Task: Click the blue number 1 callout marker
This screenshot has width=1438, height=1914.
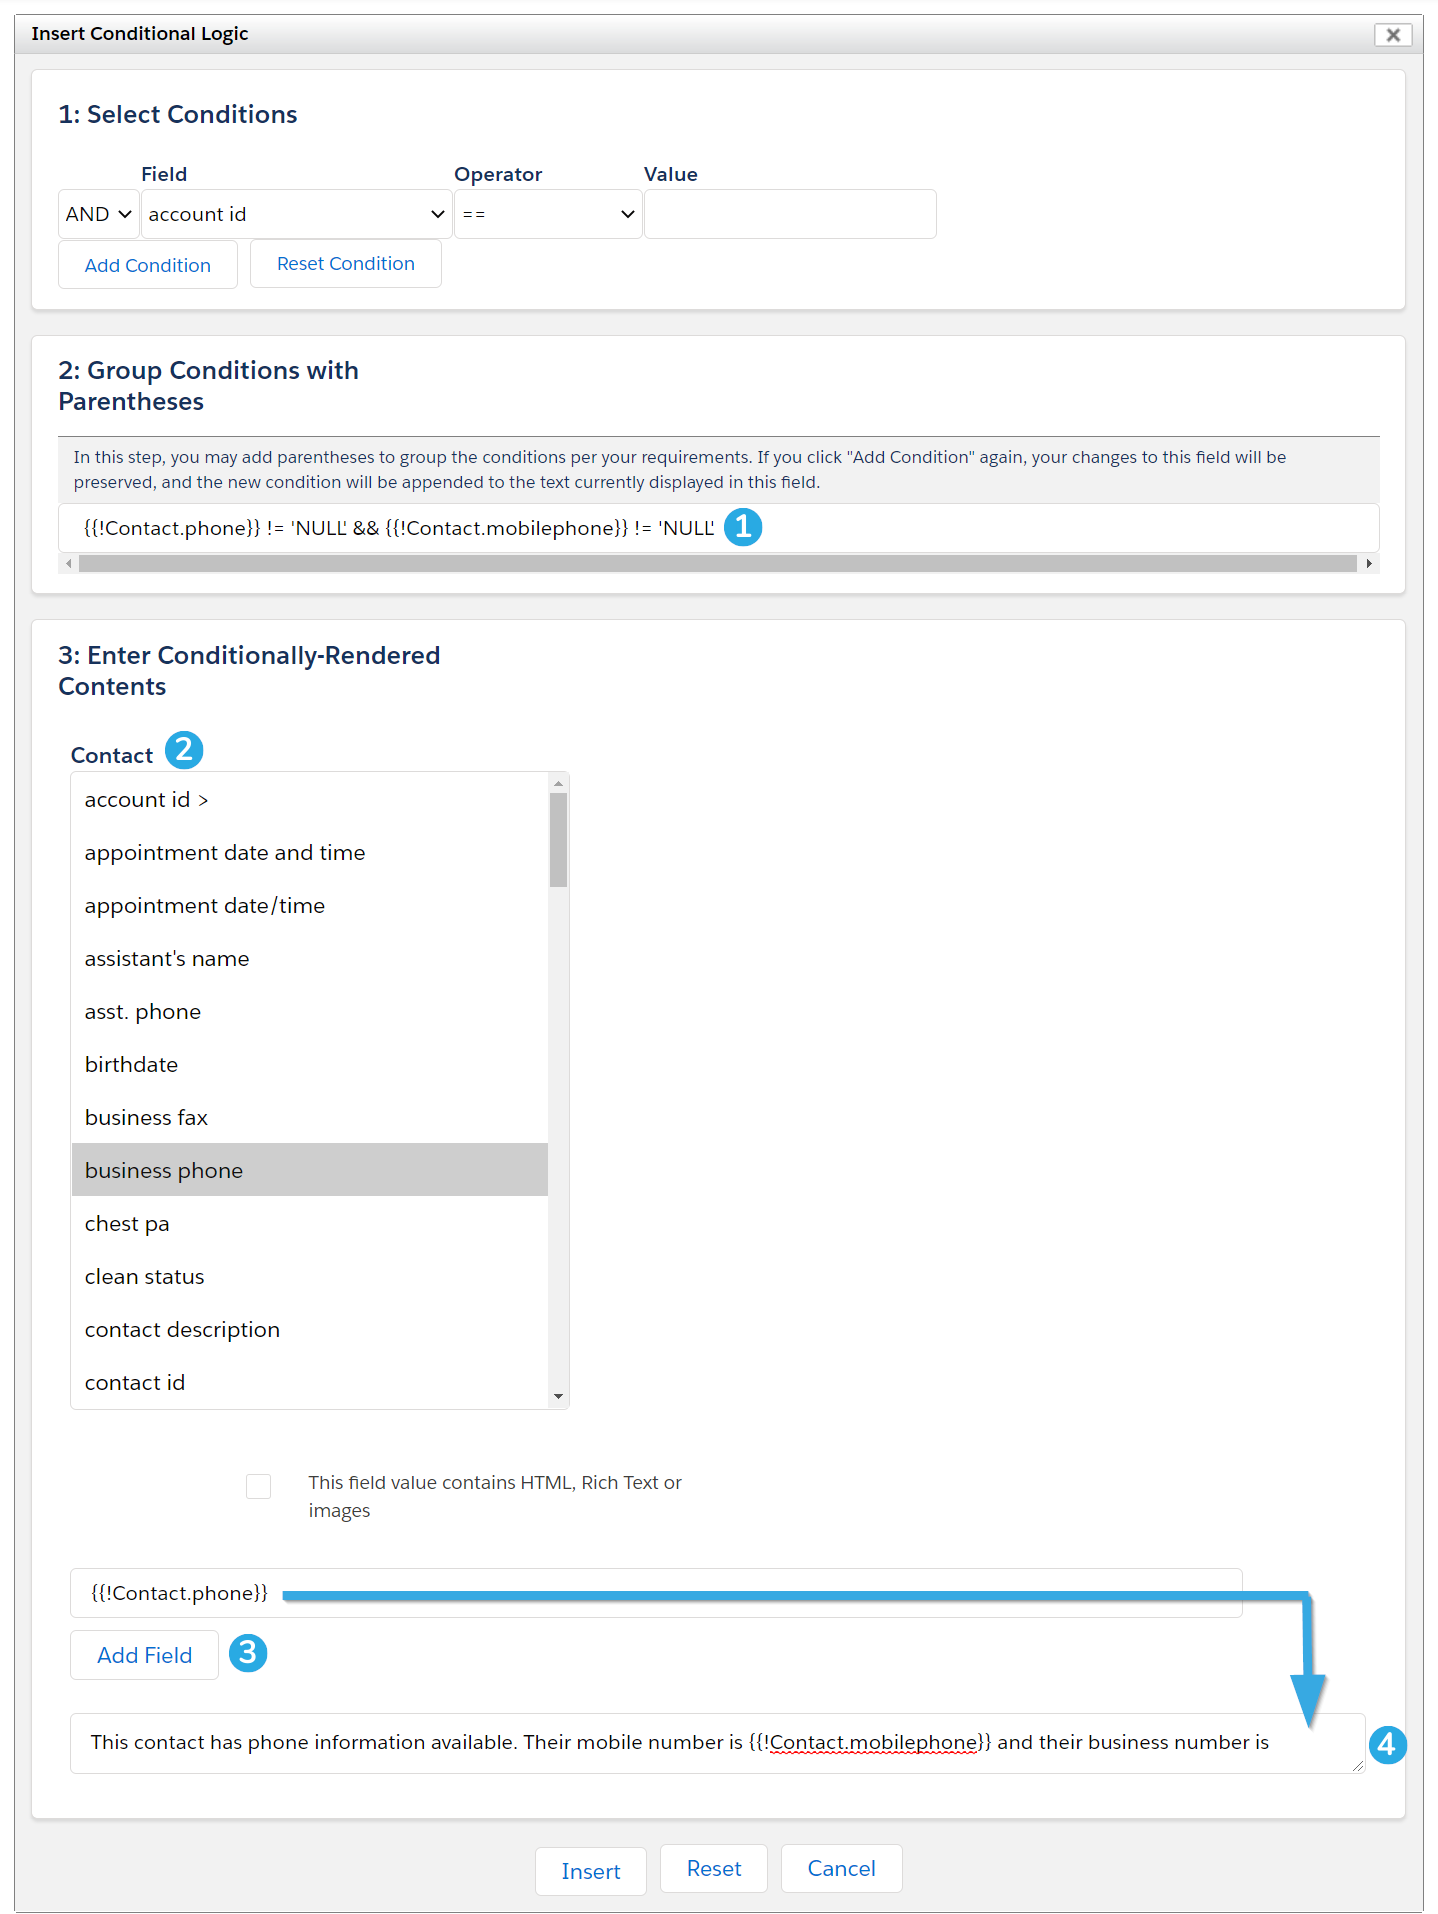Action: click(743, 527)
